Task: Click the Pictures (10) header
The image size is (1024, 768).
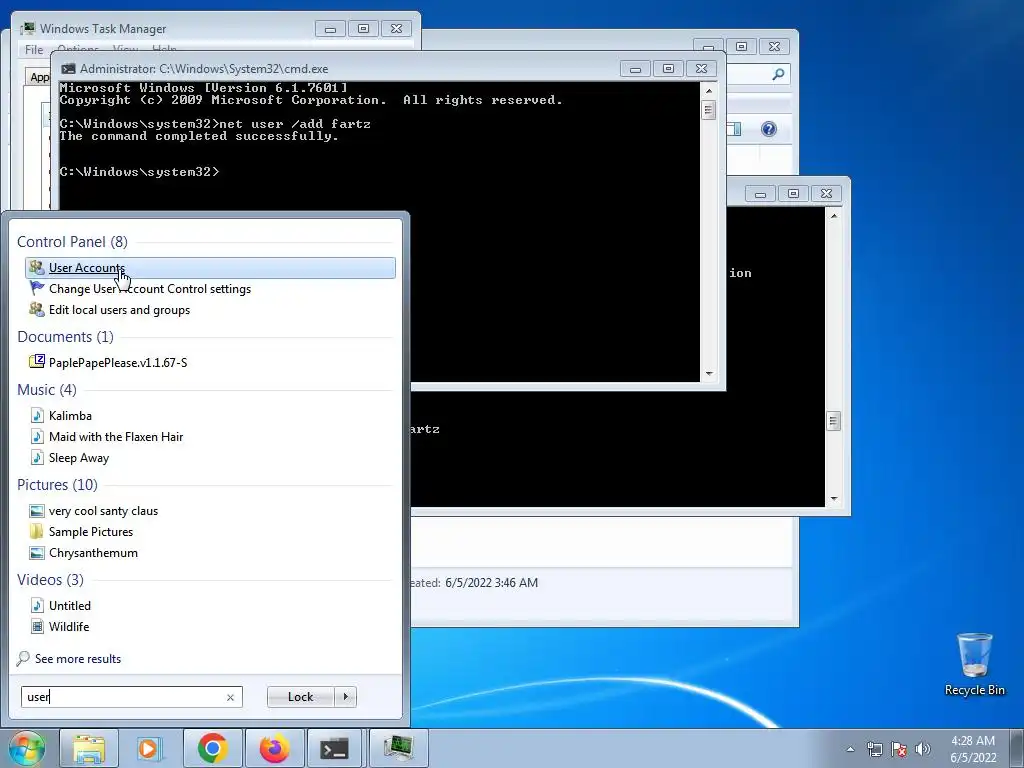Action: pyautogui.click(x=57, y=485)
